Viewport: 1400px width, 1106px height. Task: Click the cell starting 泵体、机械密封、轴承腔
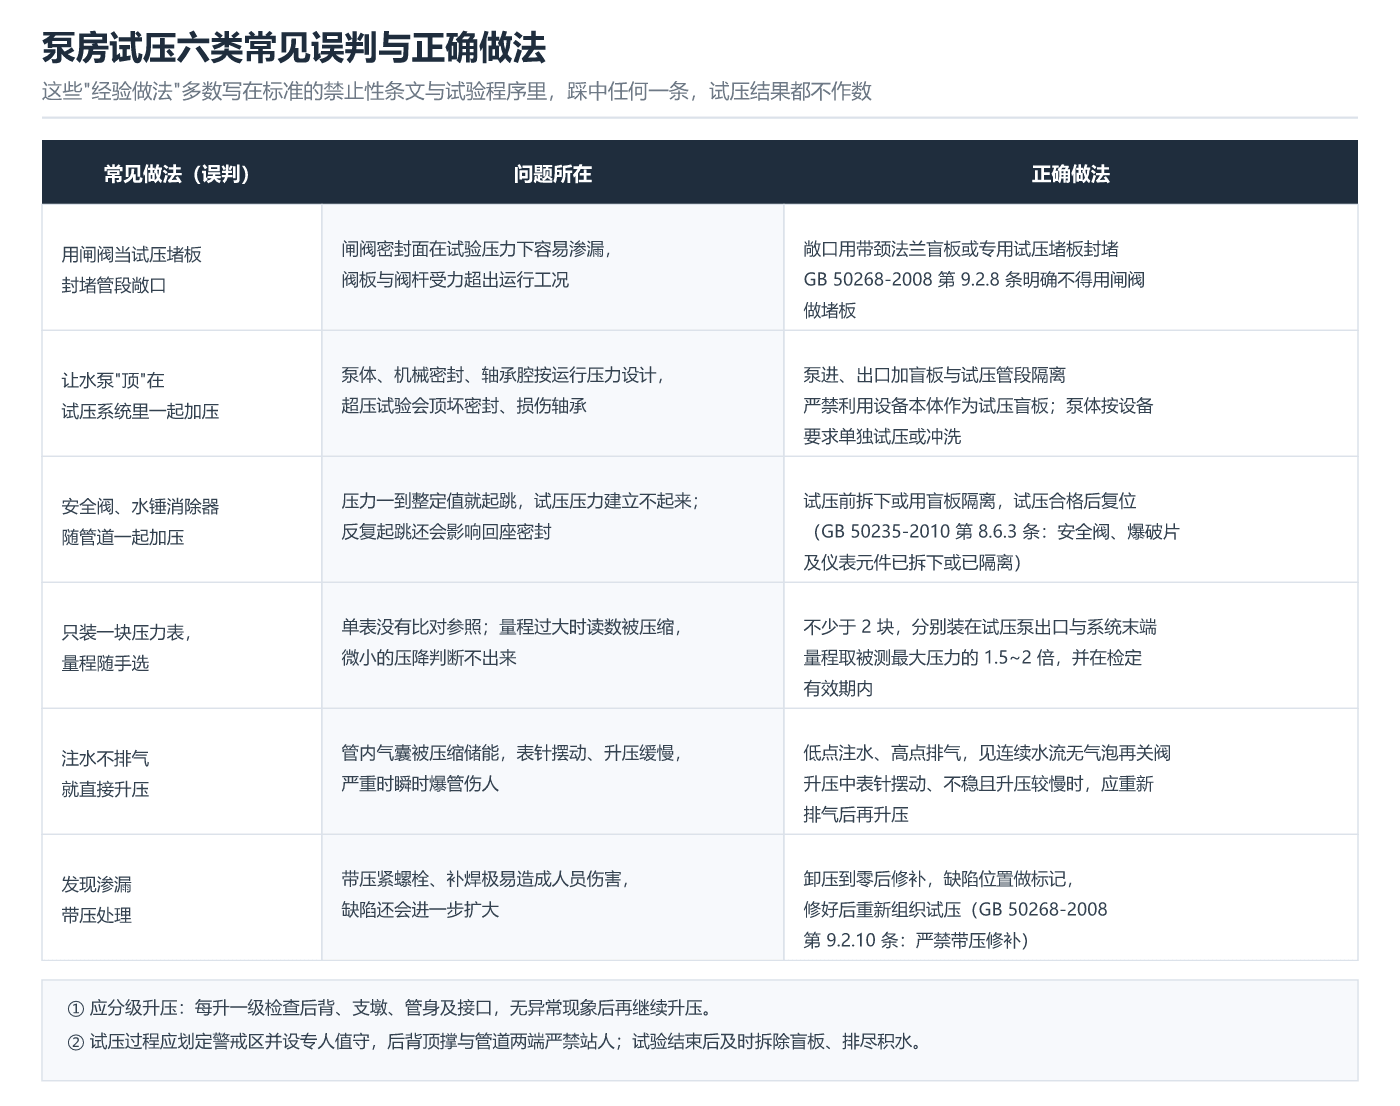pyautogui.click(x=553, y=394)
